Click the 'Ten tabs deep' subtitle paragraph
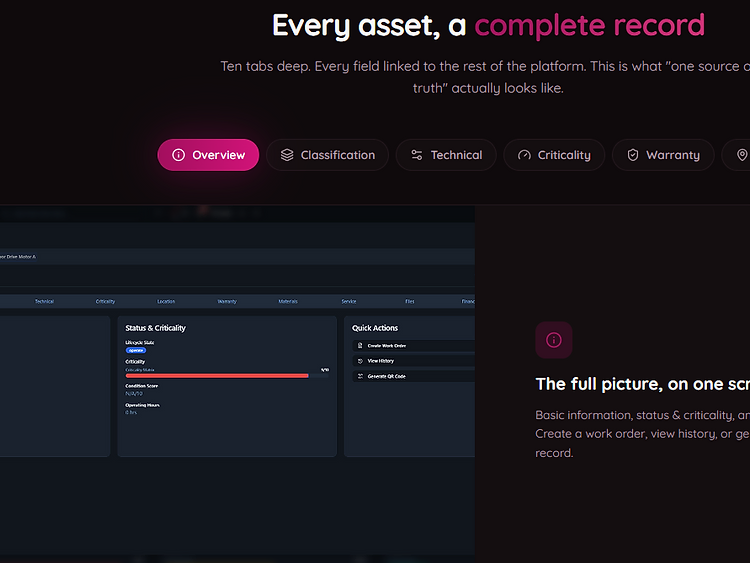Image resolution: width=750 pixels, height=563 pixels. tap(485, 77)
